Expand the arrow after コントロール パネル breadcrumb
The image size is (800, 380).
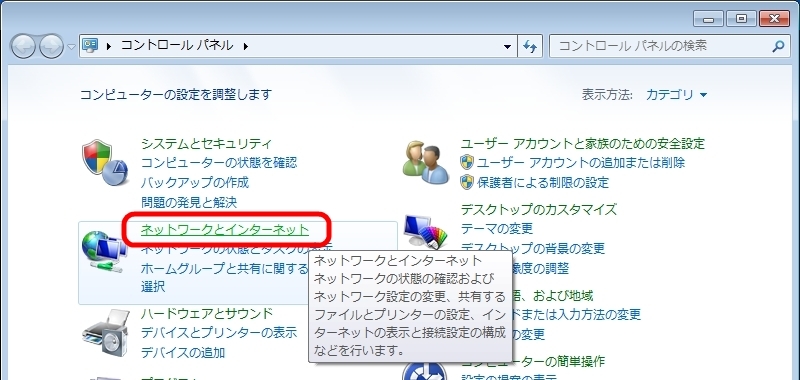coord(245,46)
